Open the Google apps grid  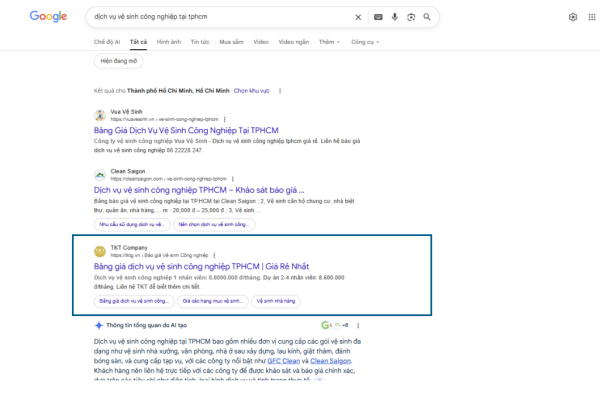591,17
